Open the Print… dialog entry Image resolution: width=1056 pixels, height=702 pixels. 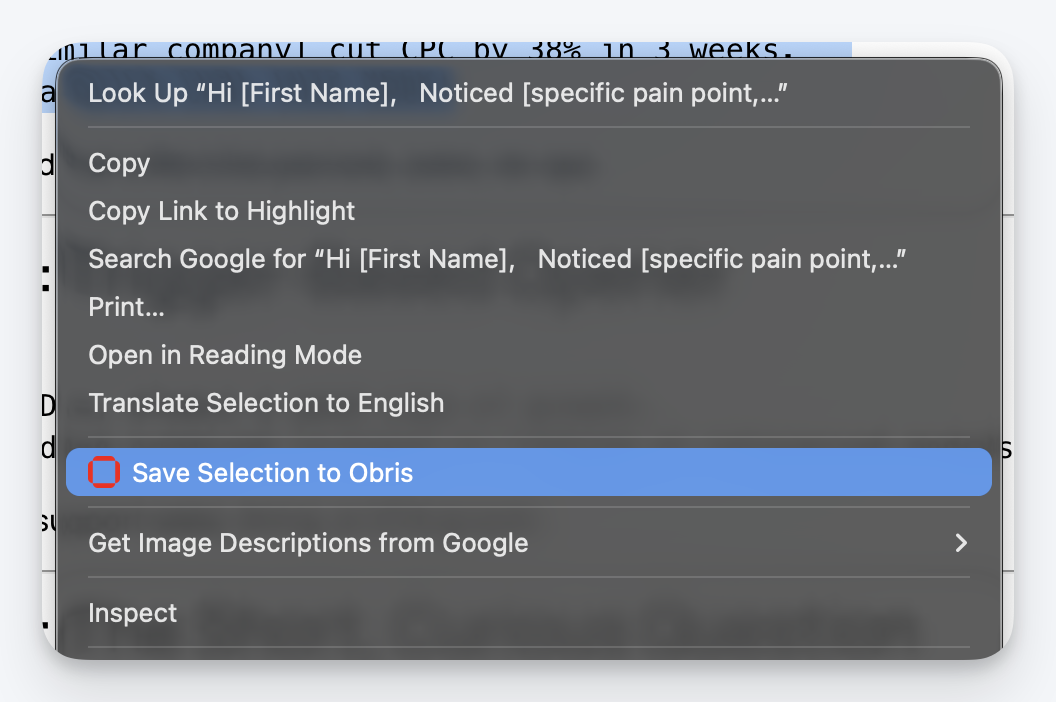coord(126,307)
